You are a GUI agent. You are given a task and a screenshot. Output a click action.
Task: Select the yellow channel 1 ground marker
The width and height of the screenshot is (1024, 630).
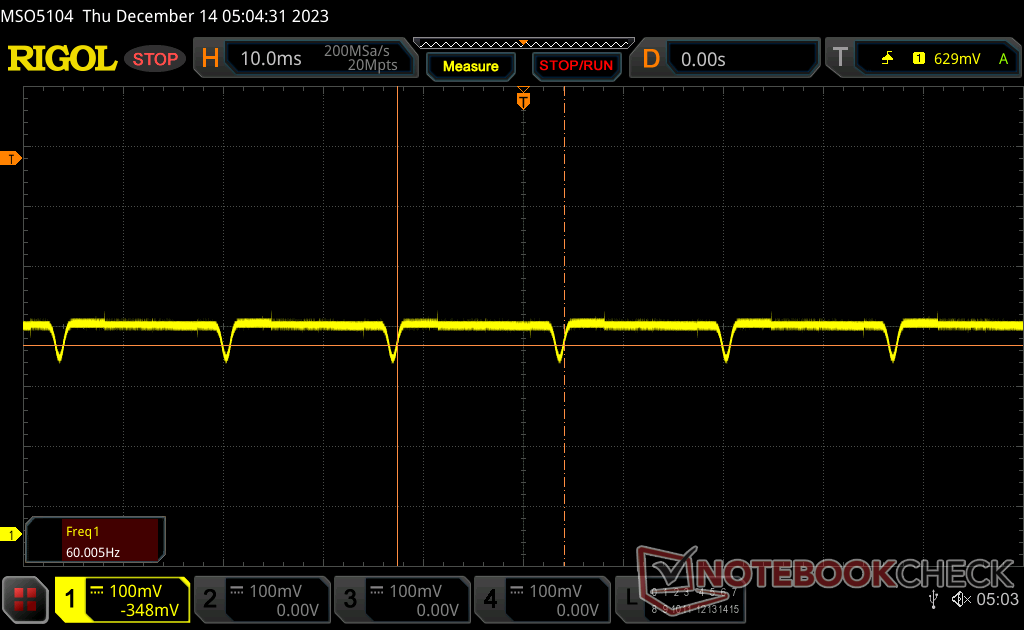click(11, 535)
